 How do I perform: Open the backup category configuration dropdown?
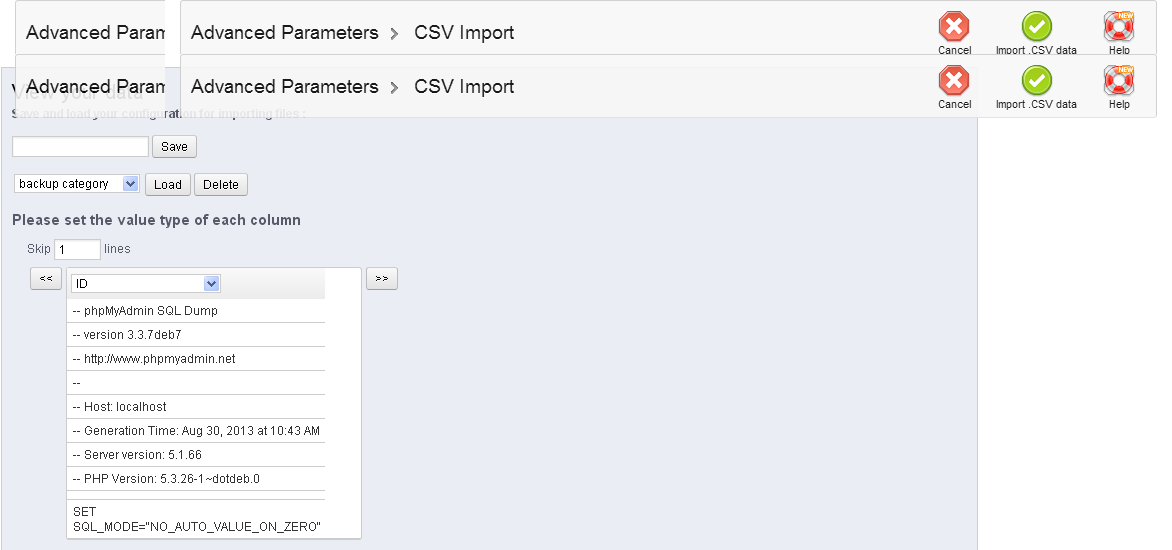coord(77,184)
